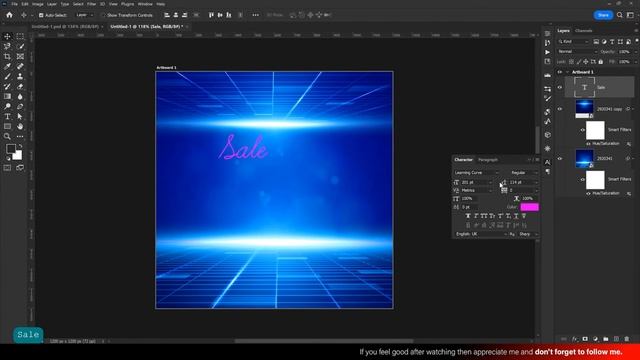Delete layer trash icon
The height and width of the screenshot is (360, 640).
tap(627, 339)
